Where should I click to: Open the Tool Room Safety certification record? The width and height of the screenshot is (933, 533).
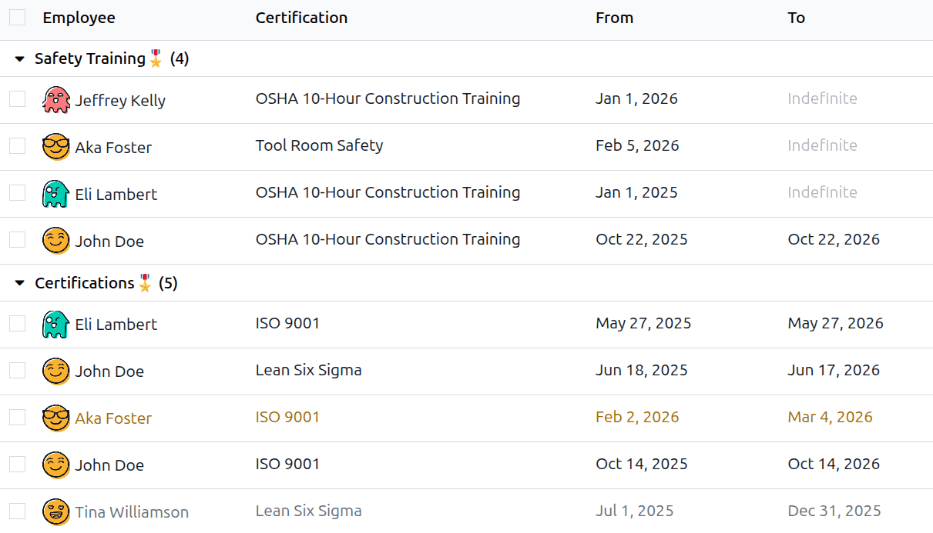click(320, 146)
